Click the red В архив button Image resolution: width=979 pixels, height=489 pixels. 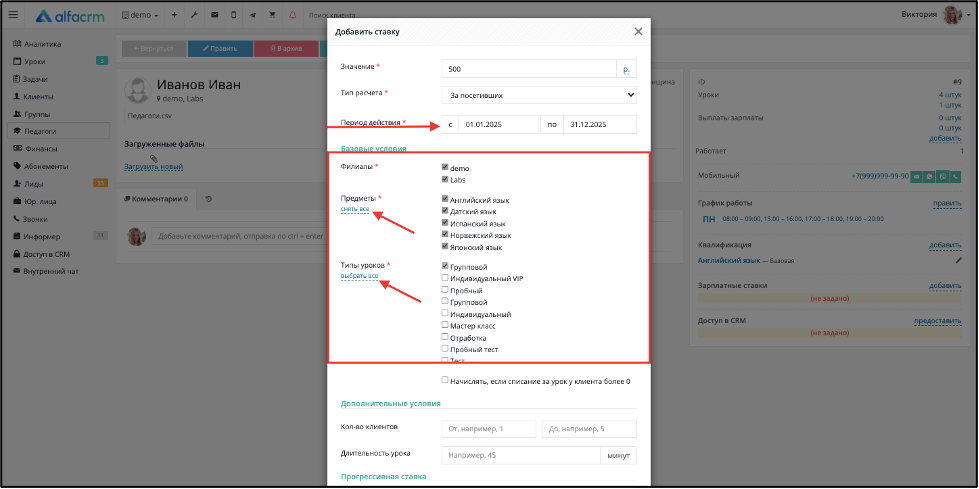pyautogui.click(x=286, y=49)
